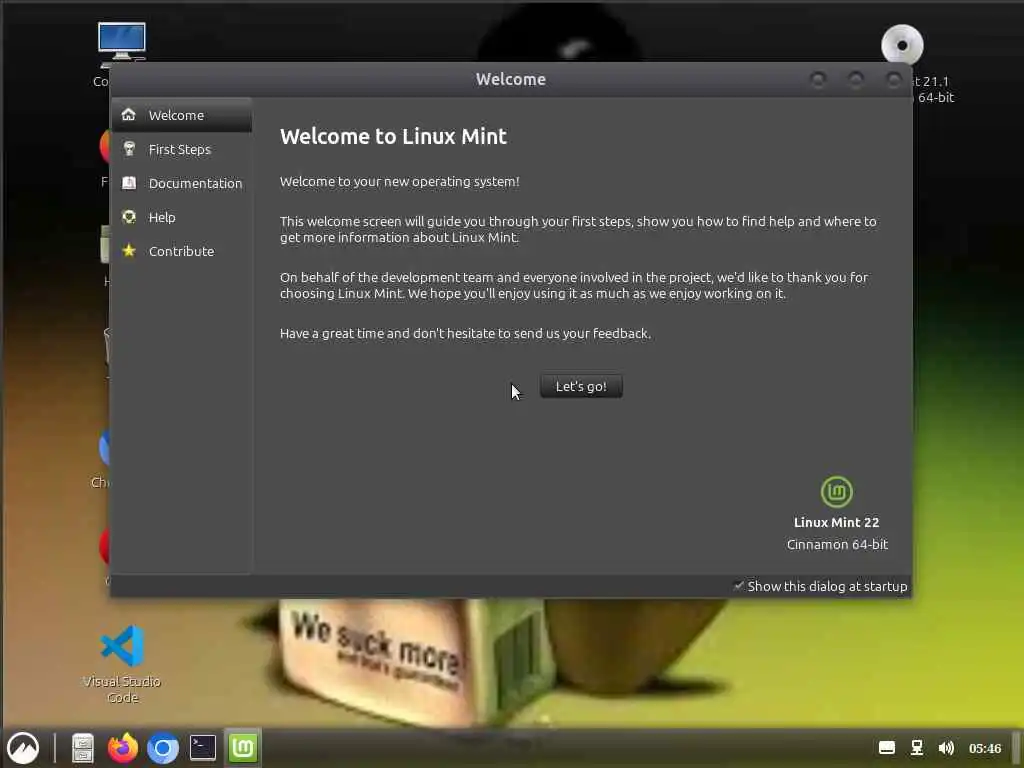Open the Documentation section
This screenshot has height=768, width=1024.
[182, 183]
